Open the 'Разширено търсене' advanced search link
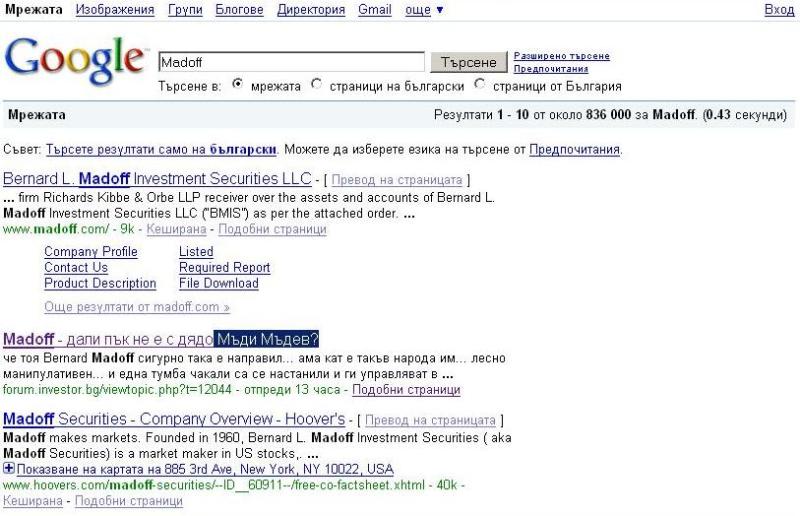The height and width of the screenshot is (516, 800). coord(561,56)
